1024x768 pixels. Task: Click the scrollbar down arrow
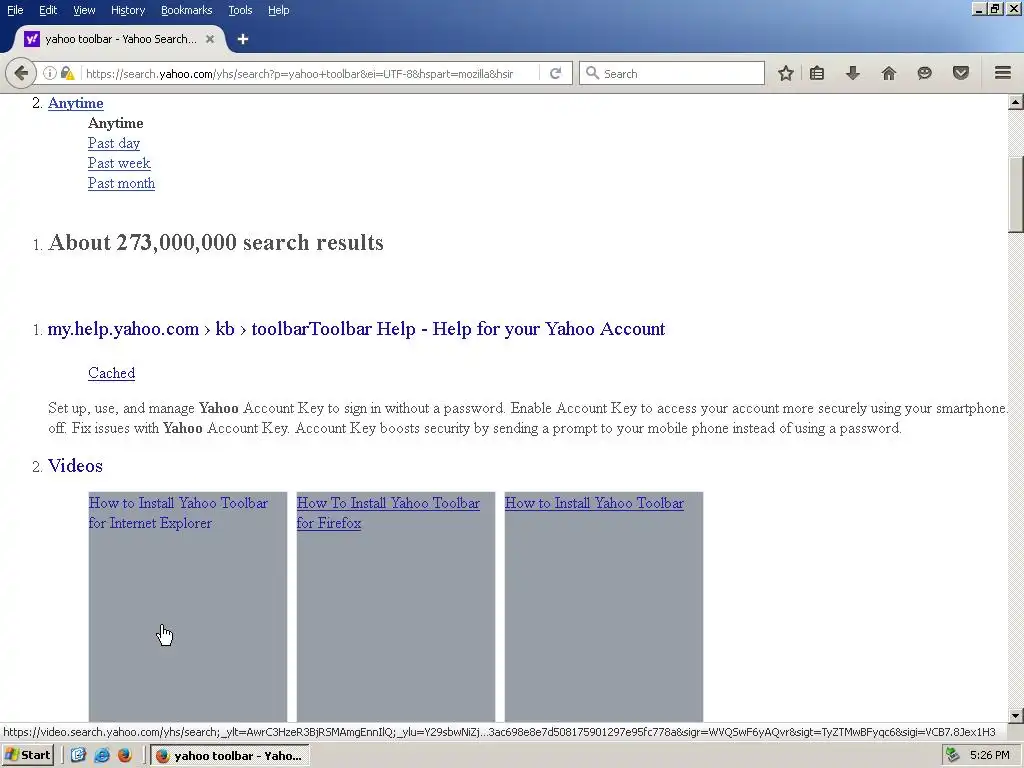(1016, 715)
